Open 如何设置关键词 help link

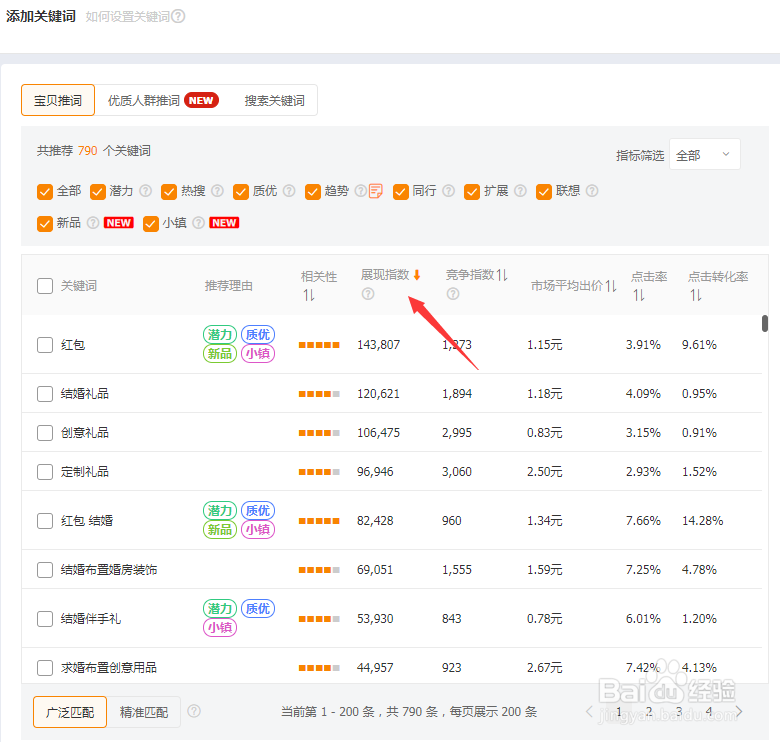coord(128,17)
